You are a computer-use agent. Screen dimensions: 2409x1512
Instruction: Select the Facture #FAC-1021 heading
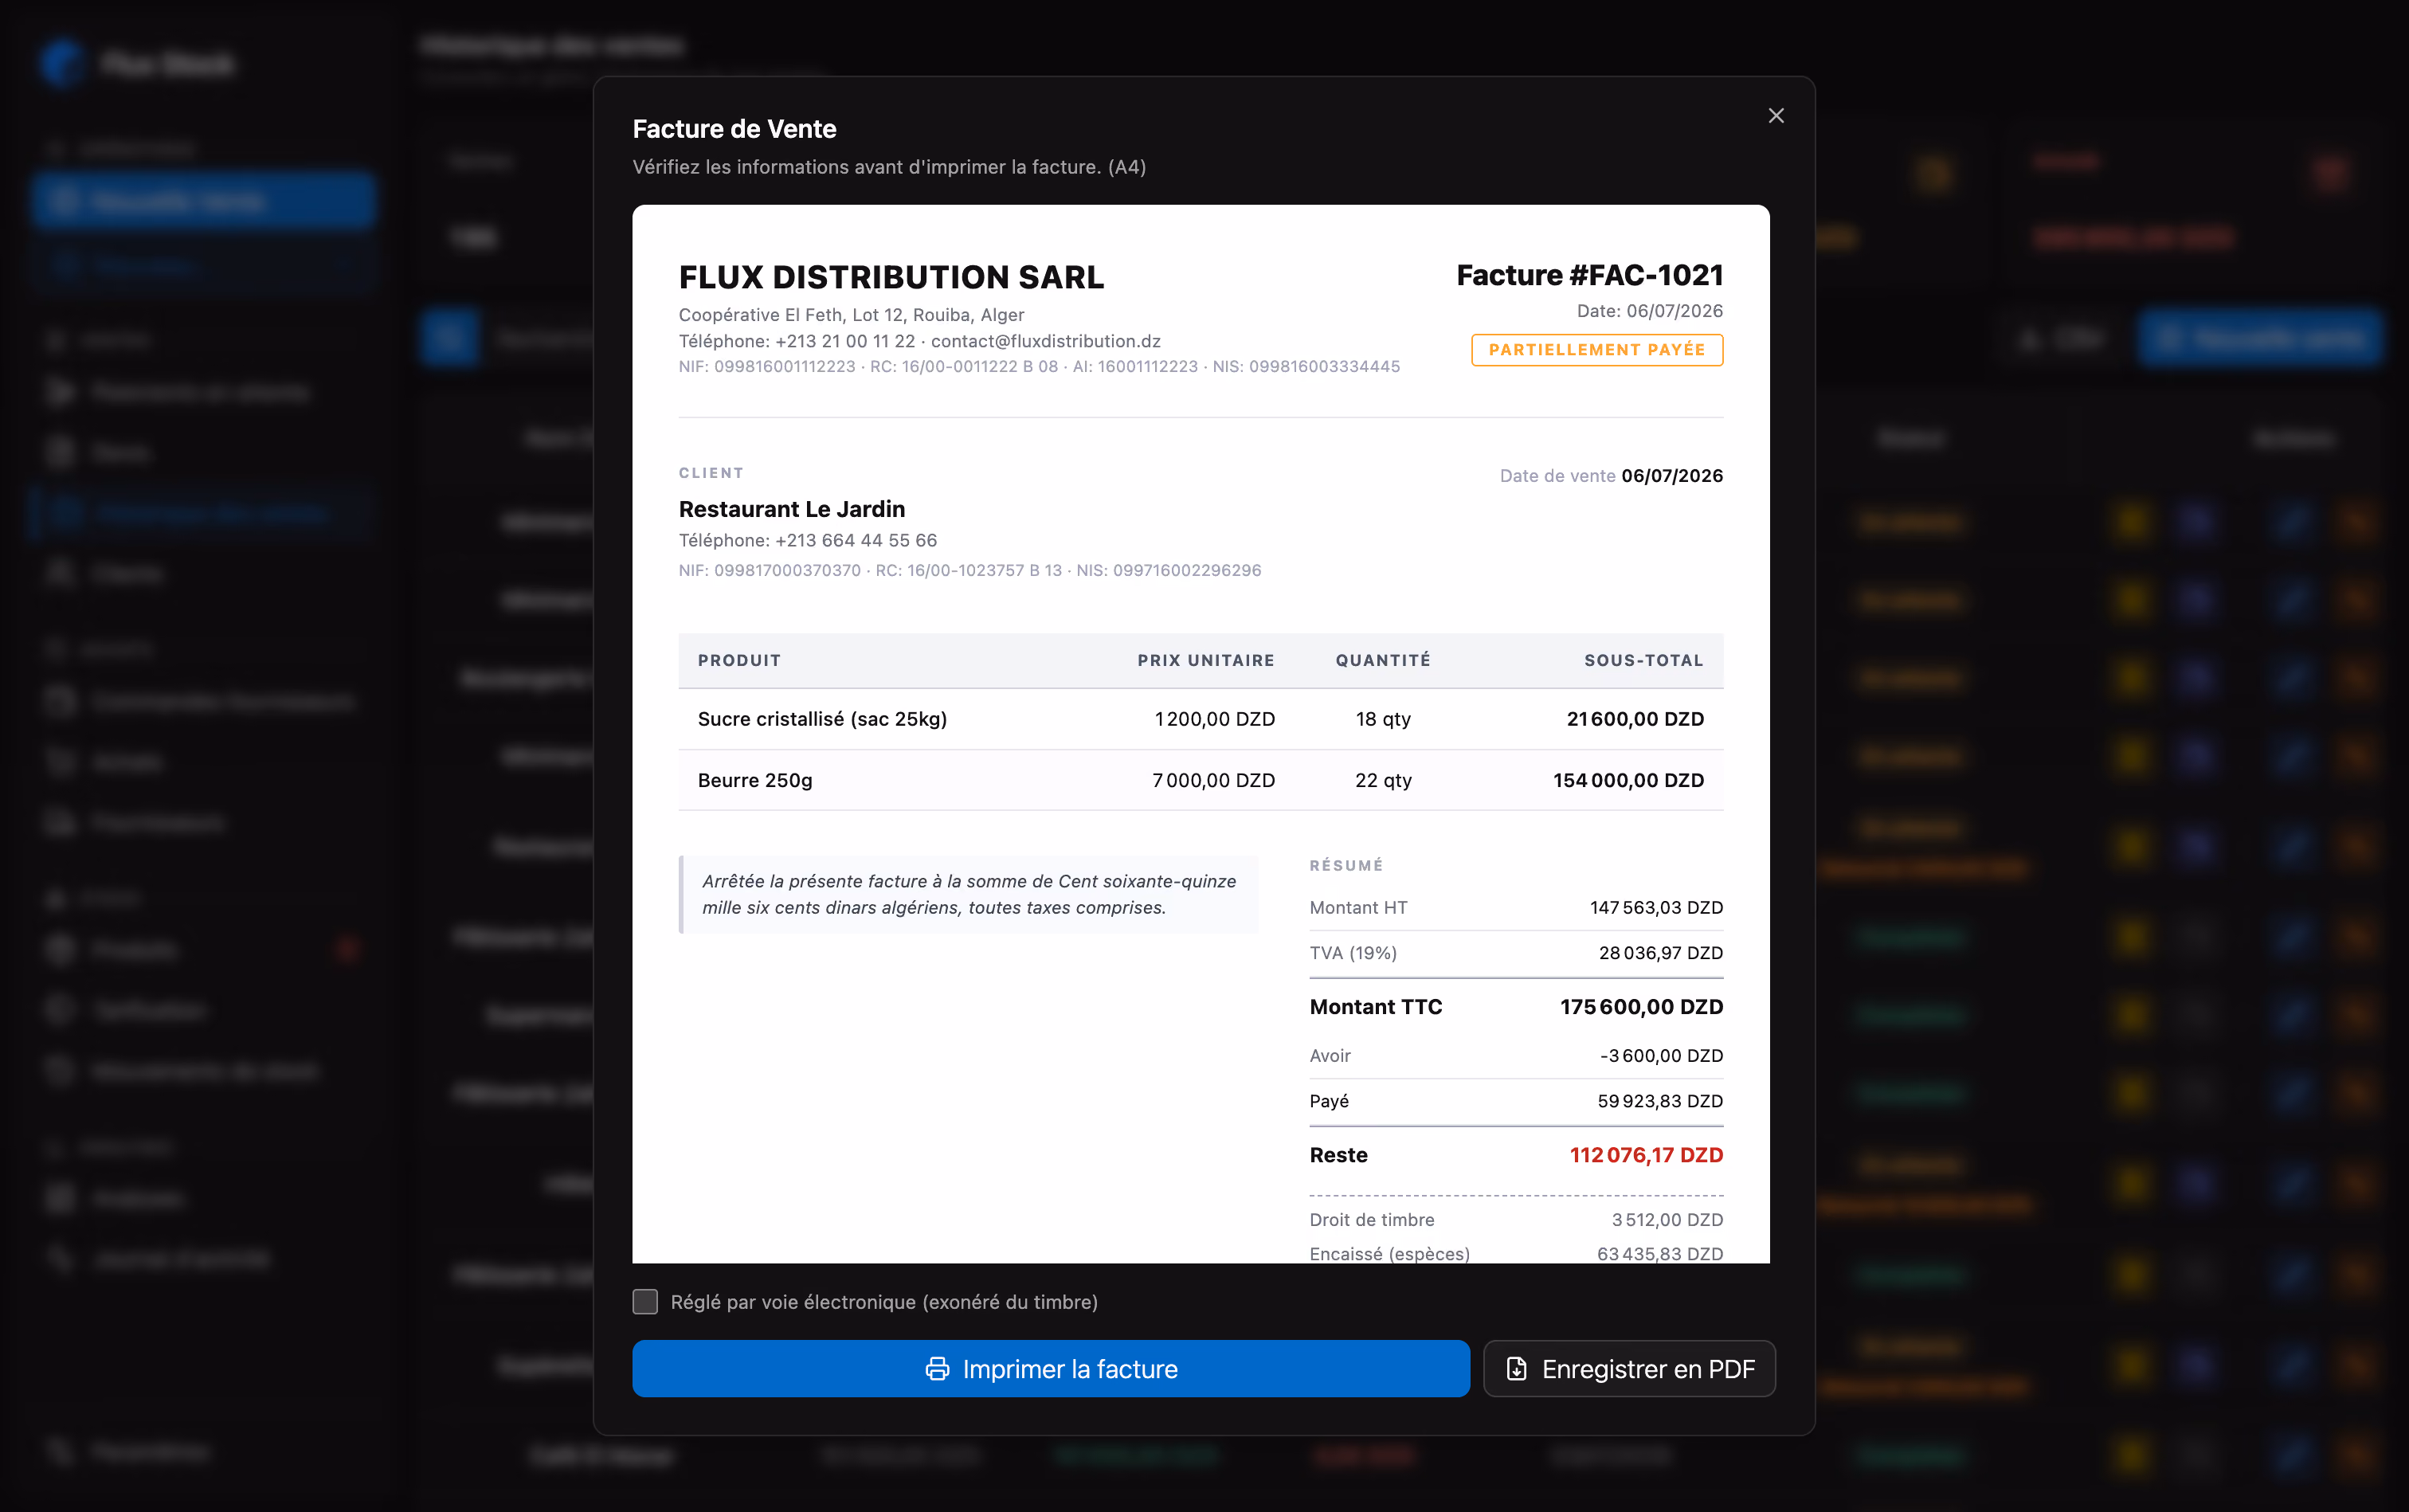point(1589,275)
